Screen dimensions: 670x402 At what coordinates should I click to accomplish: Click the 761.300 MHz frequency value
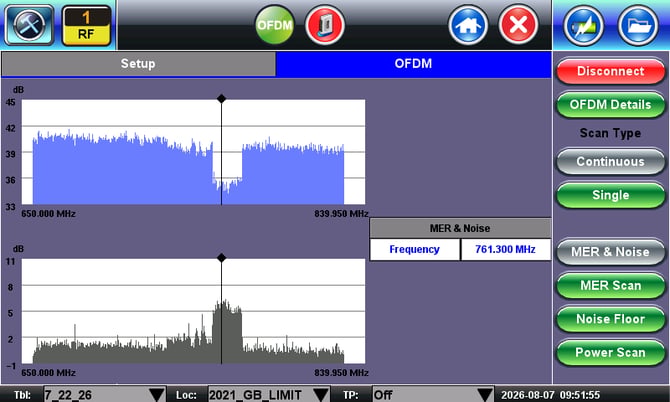coord(505,249)
